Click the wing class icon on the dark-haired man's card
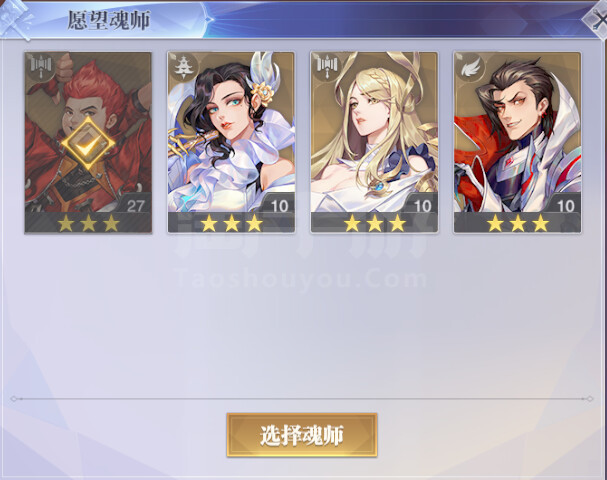The height and width of the screenshot is (480, 607). coord(469,68)
